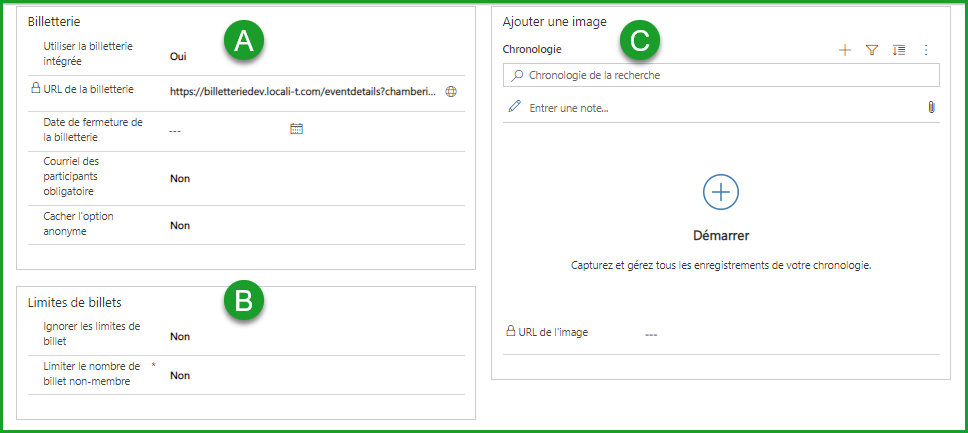The height and width of the screenshot is (433, 968).
Task: Toggle Utiliser la billetterie intégrée value Oui
Action: [x=179, y=58]
